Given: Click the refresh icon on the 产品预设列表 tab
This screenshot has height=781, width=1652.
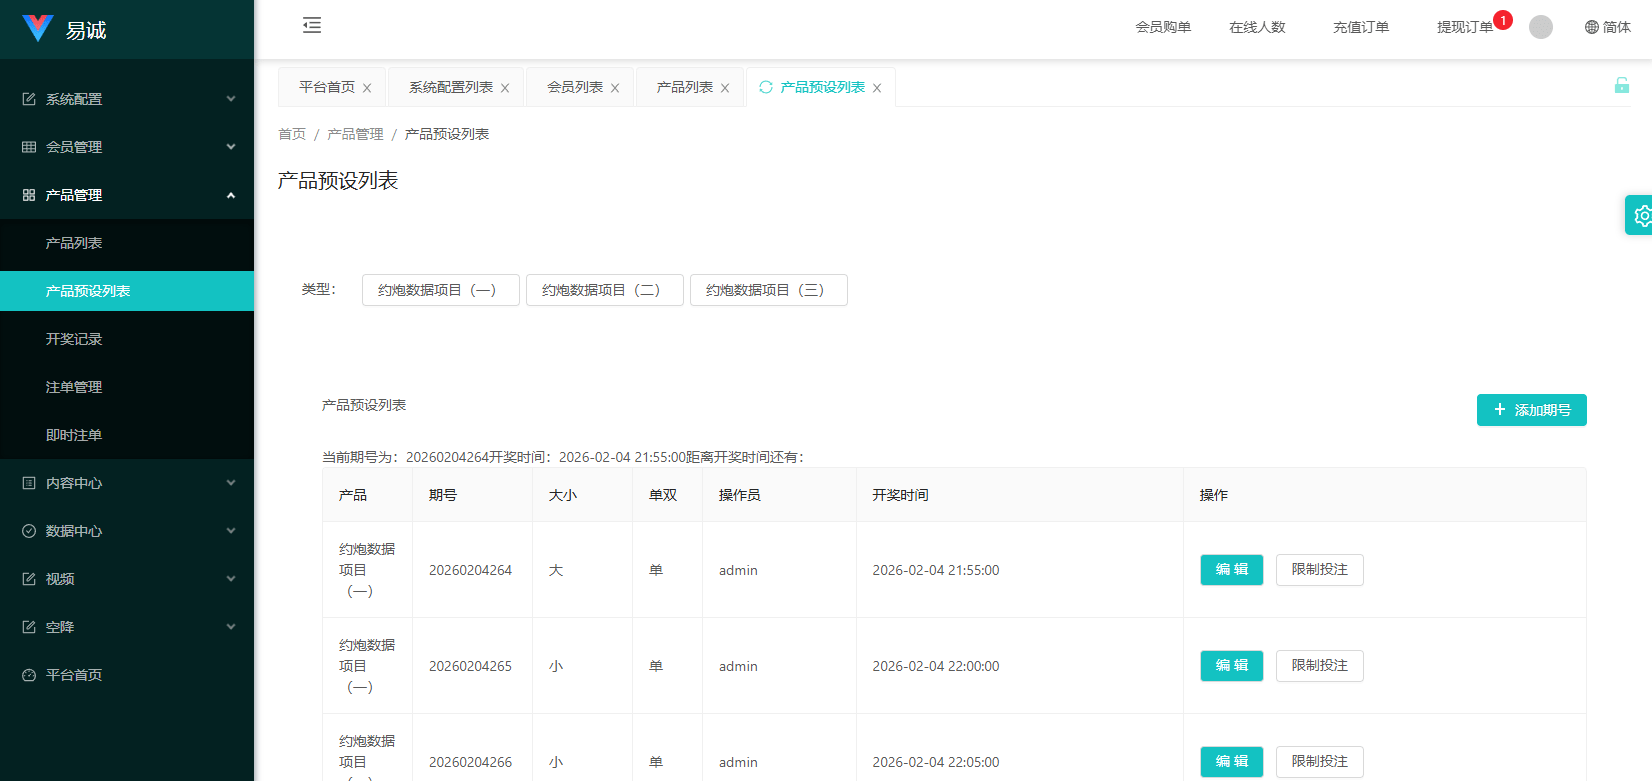Looking at the screenshot, I should tap(766, 87).
